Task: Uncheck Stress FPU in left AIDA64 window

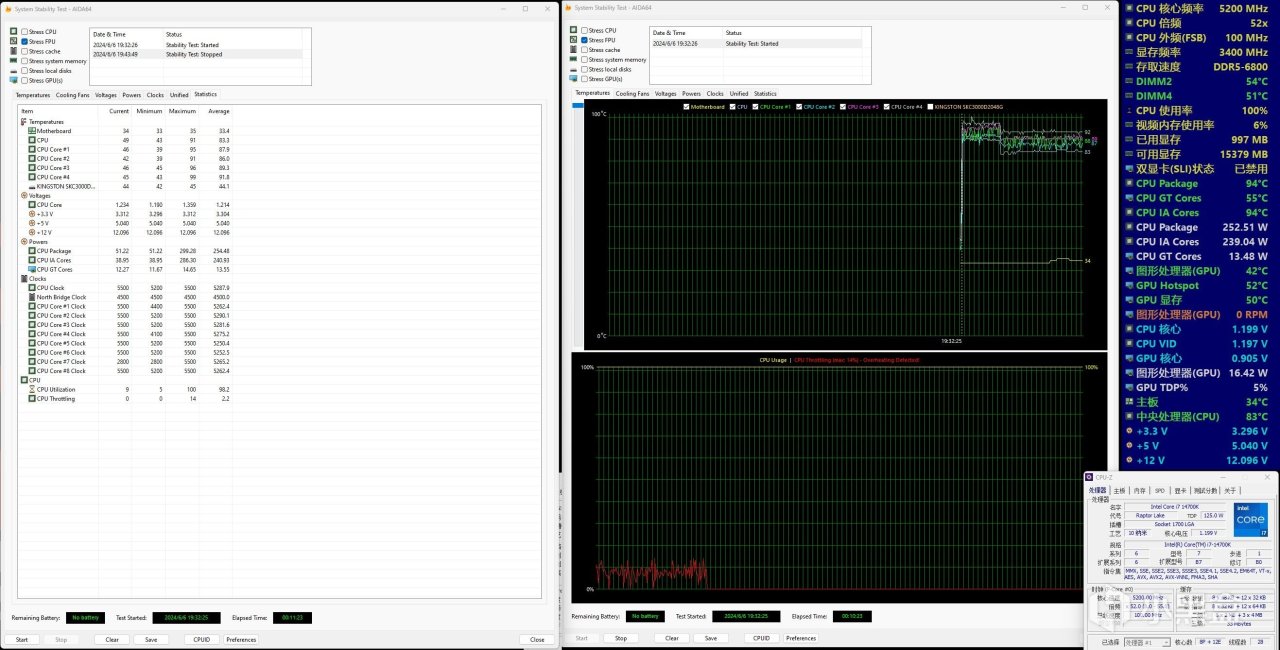Action: (x=23, y=41)
